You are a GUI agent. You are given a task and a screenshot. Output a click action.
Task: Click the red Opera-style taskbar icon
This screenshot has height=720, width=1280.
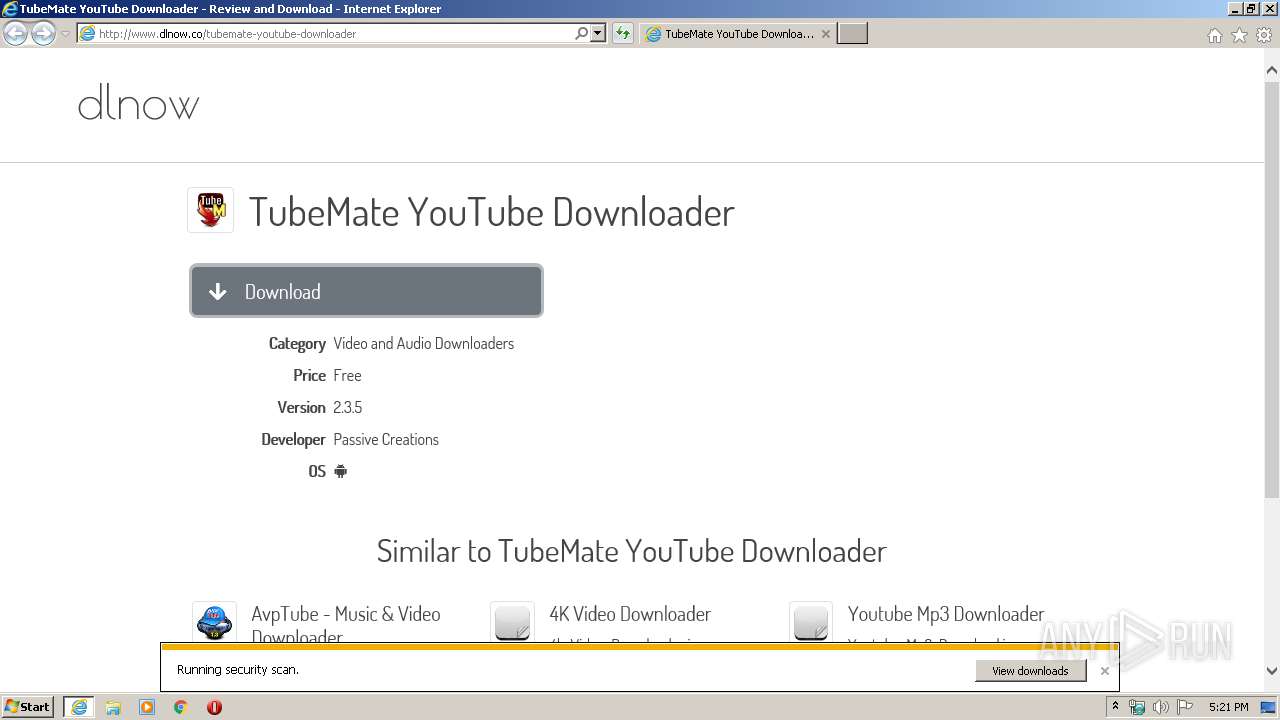[214, 707]
